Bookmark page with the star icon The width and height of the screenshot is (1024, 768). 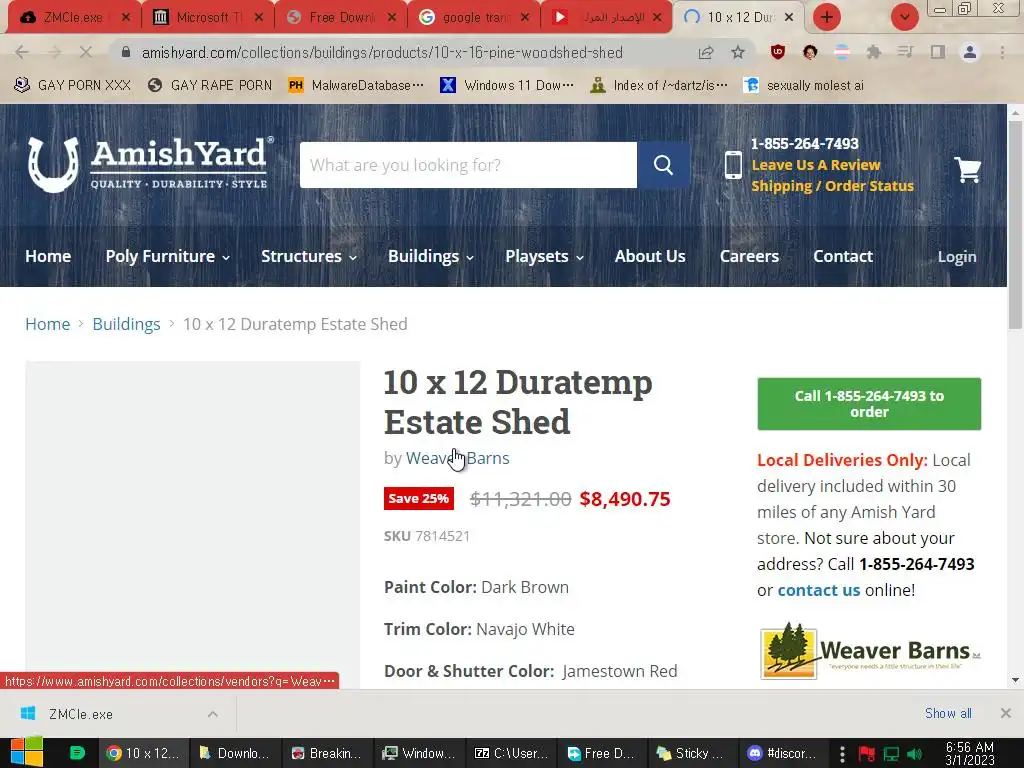pos(738,52)
